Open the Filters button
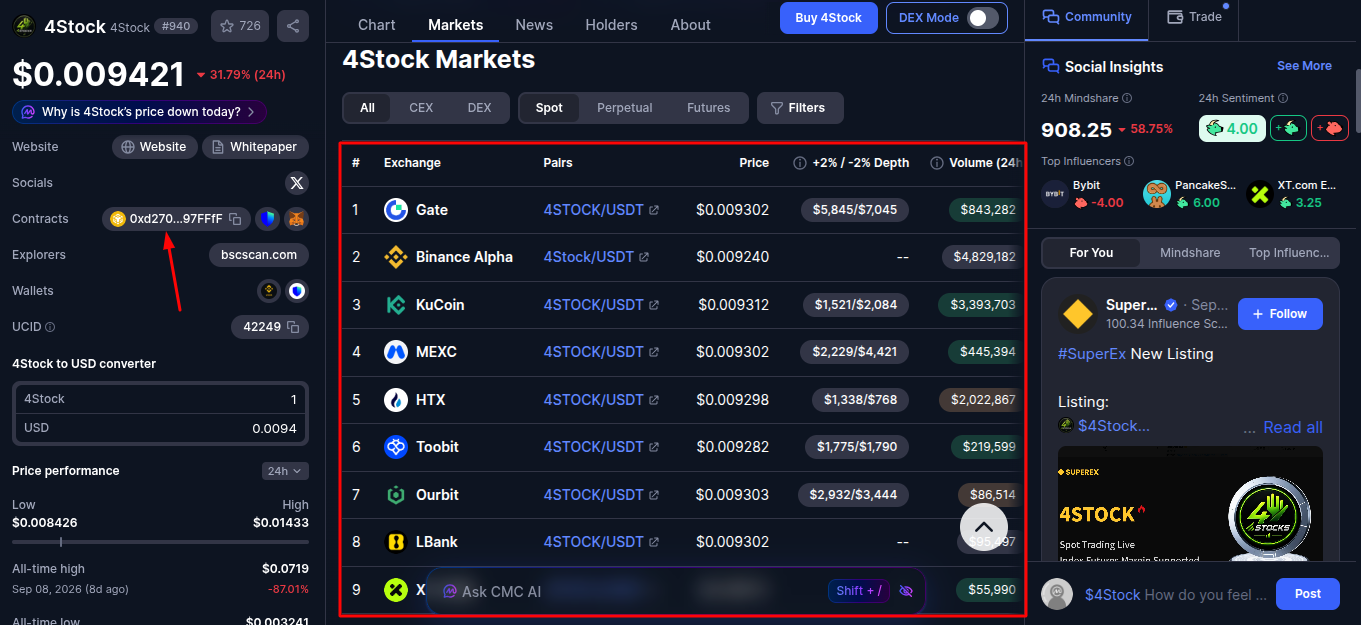 800,108
